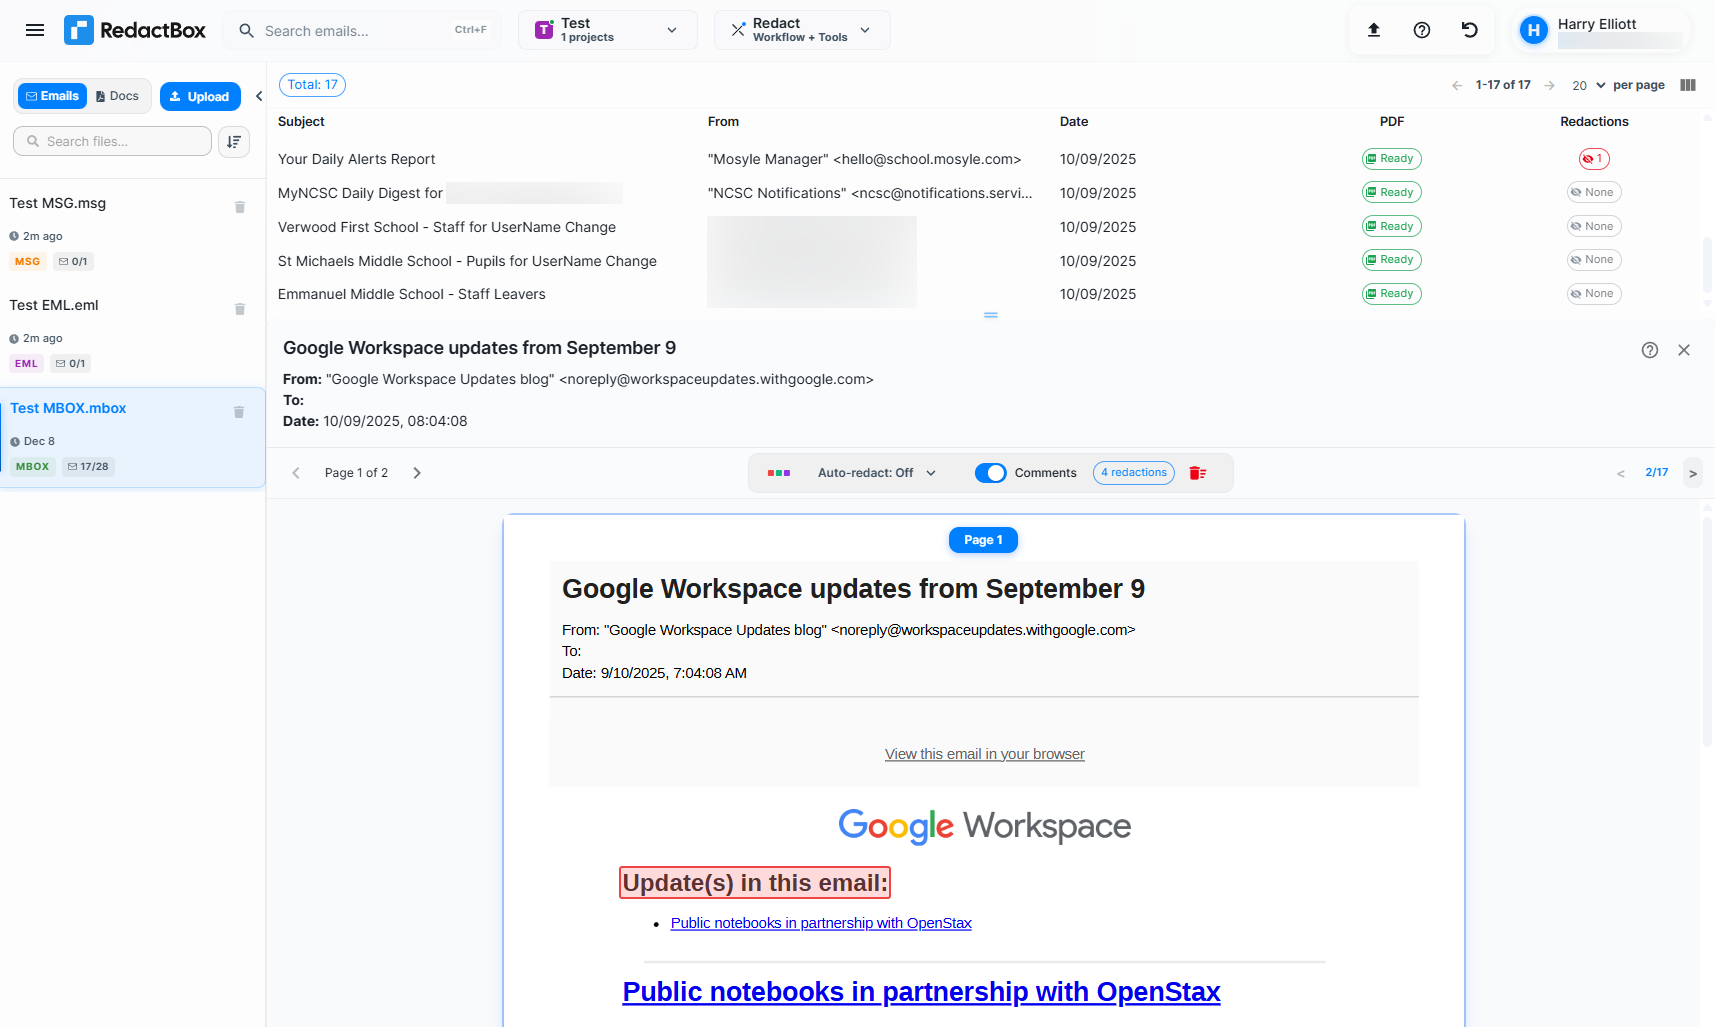Switch to the Docs tab
The width and height of the screenshot is (1715, 1027).
[118, 96]
